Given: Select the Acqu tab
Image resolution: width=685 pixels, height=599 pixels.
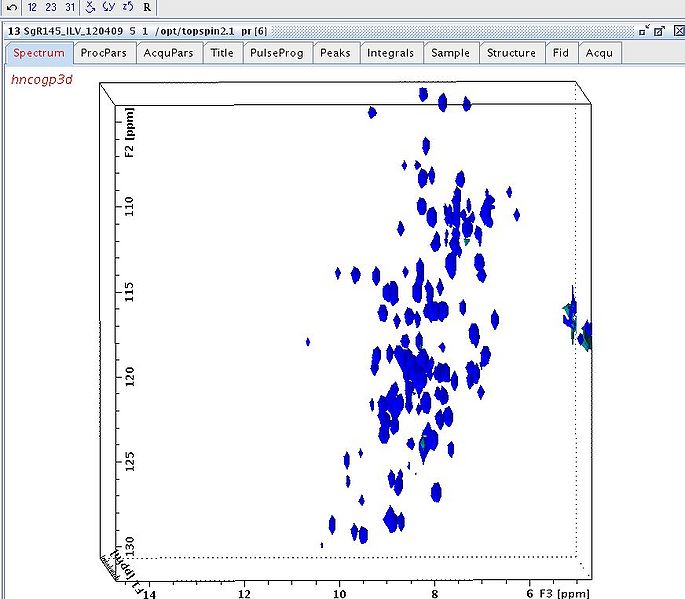Looking at the screenshot, I should coord(599,53).
